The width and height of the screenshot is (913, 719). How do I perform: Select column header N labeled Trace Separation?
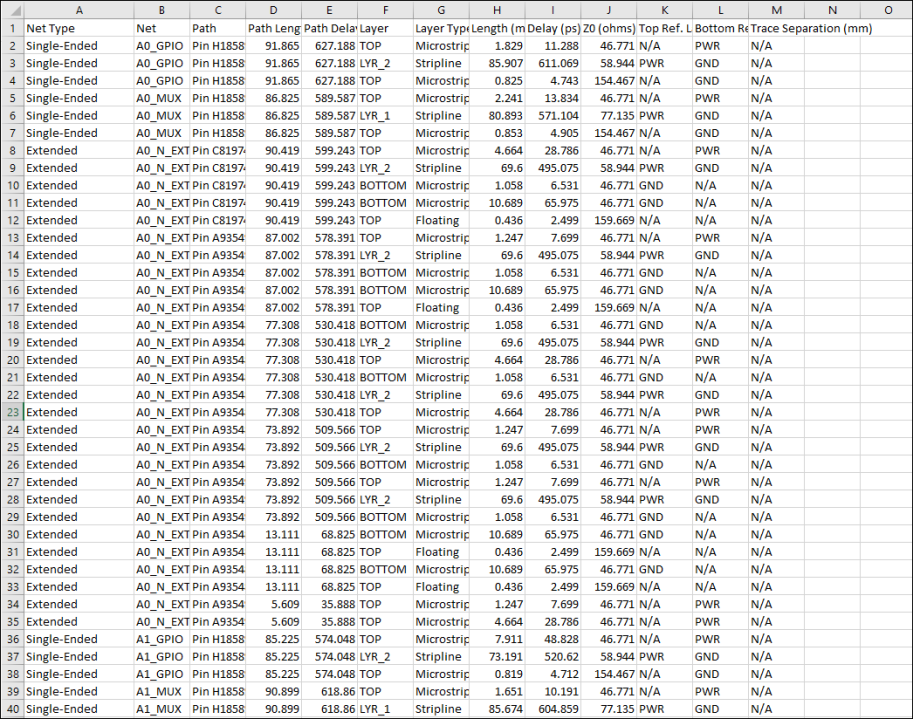click(x=832, y=10)
